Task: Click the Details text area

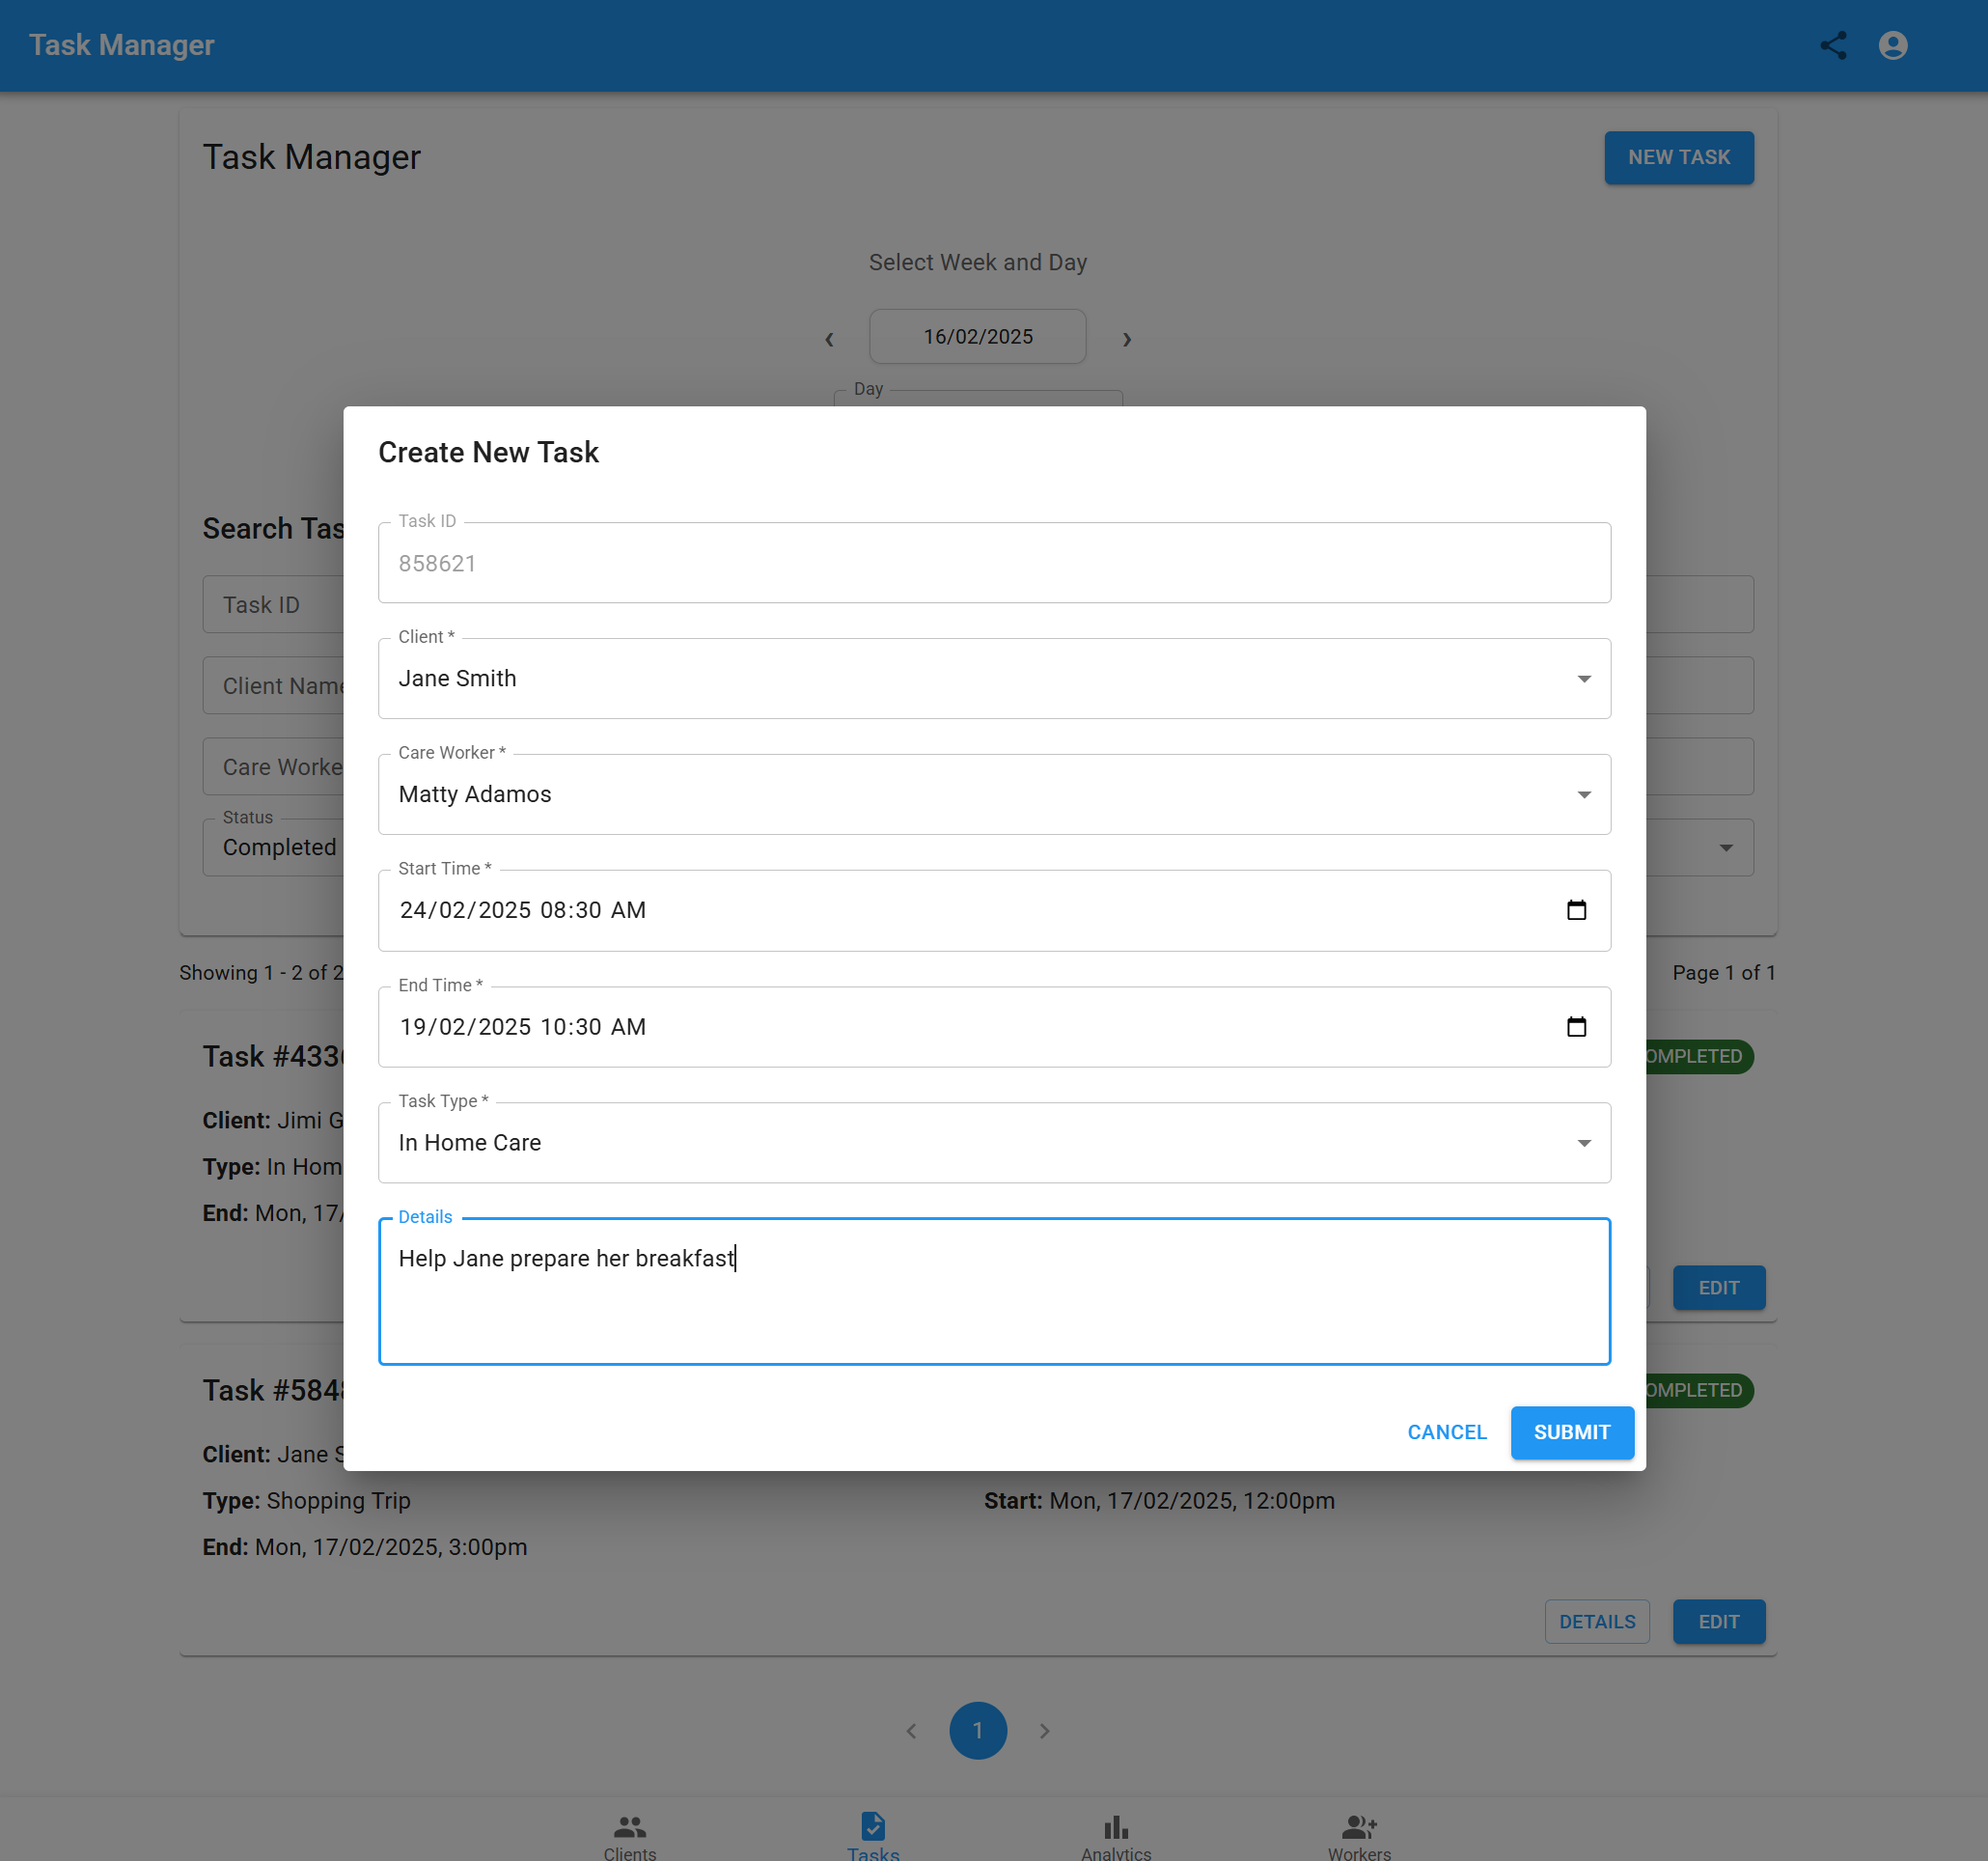Action: coord(994,1291)
